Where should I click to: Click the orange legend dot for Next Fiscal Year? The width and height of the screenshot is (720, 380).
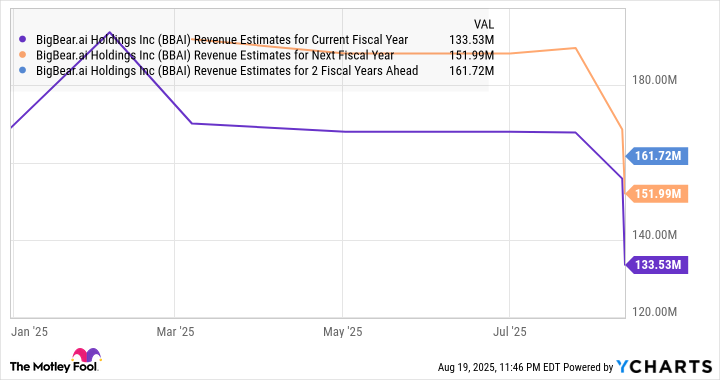click(23, 55)
